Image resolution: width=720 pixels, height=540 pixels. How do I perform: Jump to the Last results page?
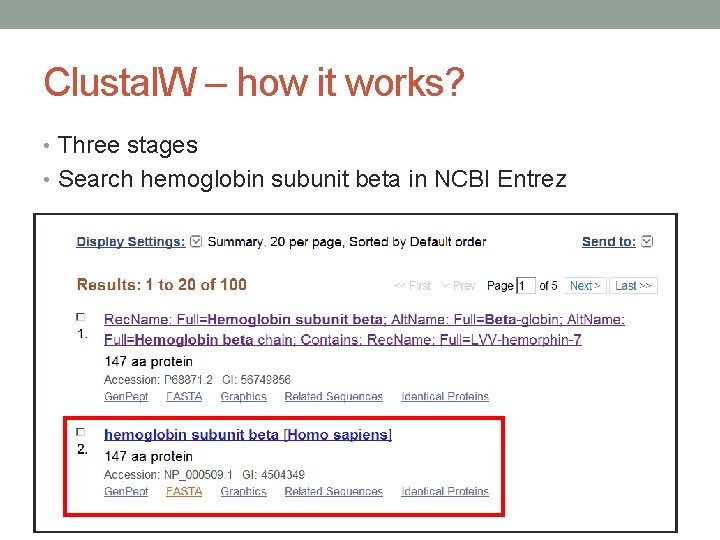[633, 286]
